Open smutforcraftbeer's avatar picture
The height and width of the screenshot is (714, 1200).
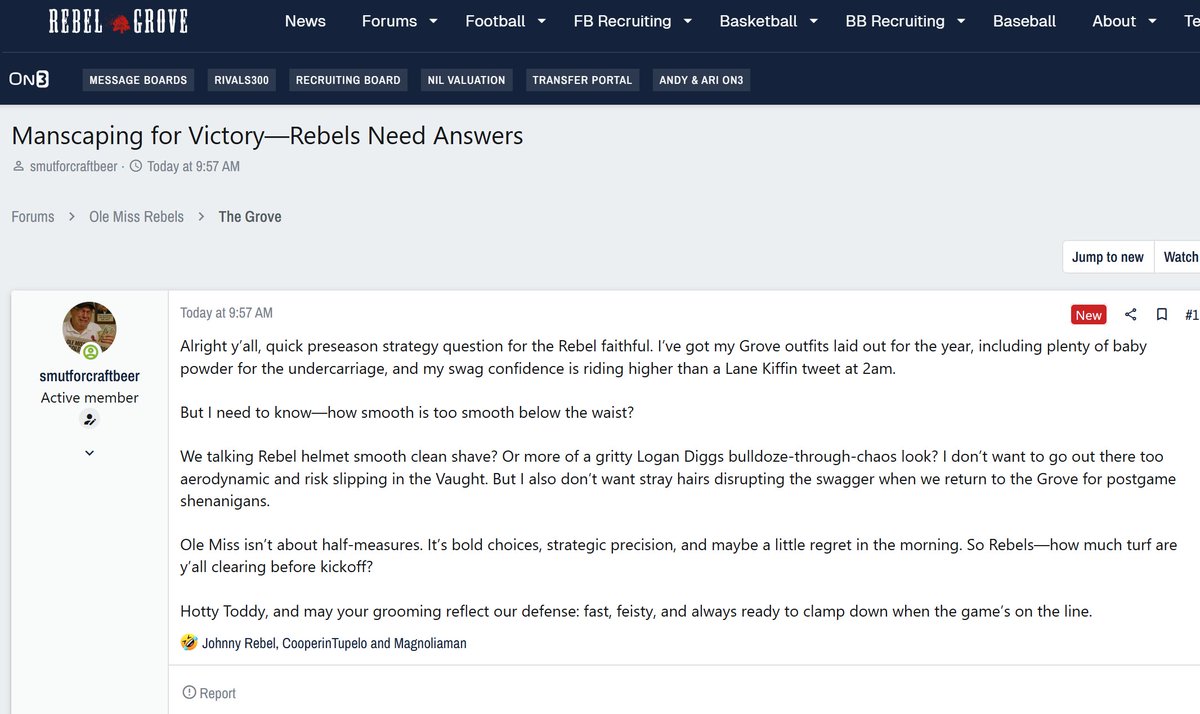(90, 330)
